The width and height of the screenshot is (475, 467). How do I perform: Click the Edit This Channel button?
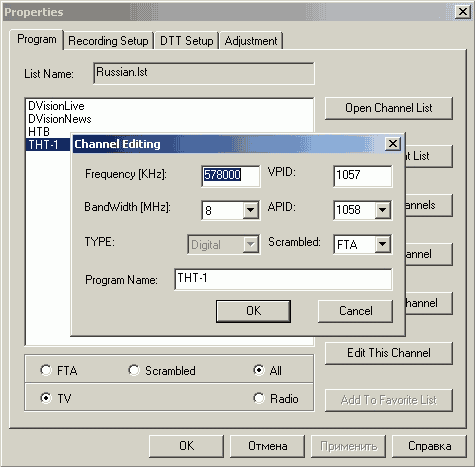[x=389, y=353]
